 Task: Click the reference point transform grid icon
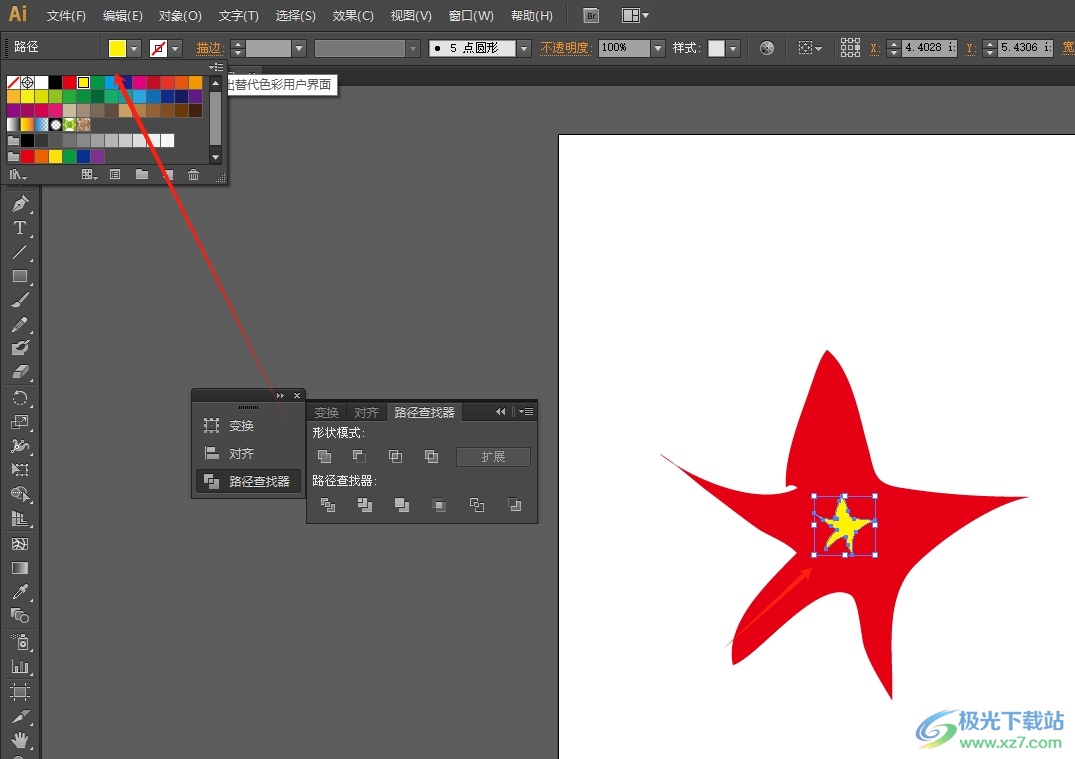click(x=850, y=47)
